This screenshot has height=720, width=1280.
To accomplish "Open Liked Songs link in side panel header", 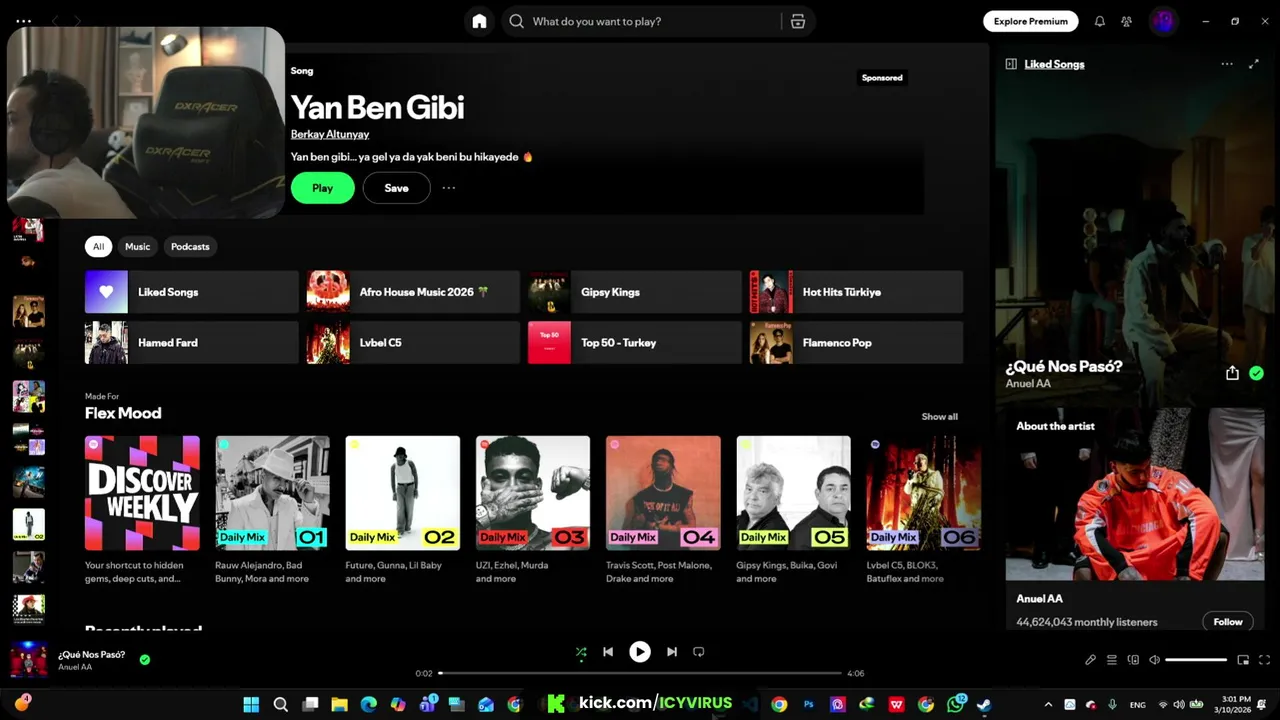I will click(1054, 64).
